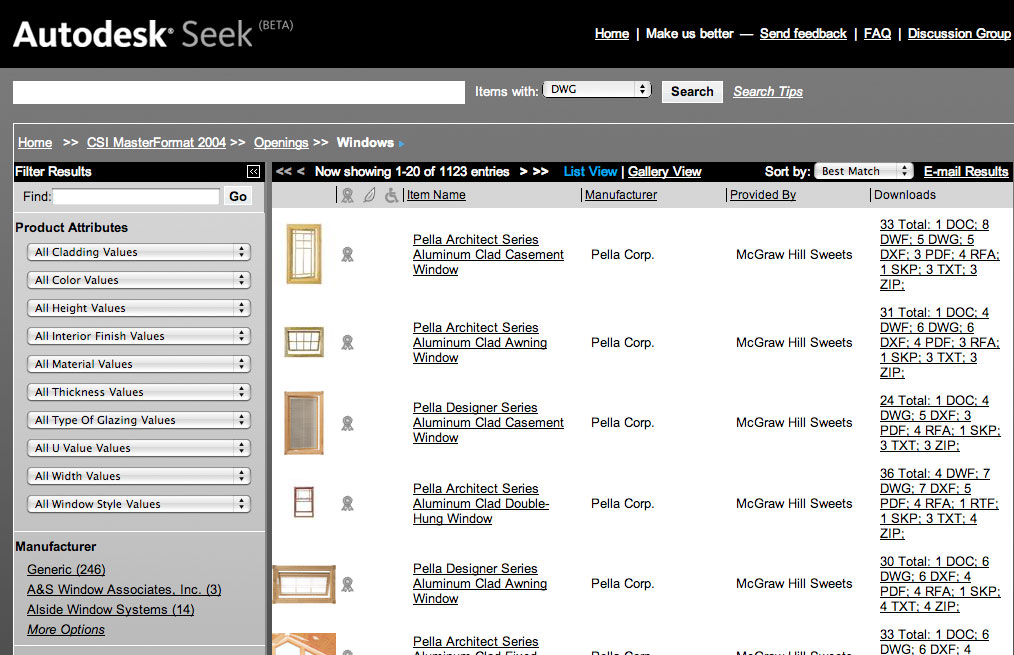Expand All Height Values dropdown
Screen dimensions: 1014x655
[x=138, y=308]
